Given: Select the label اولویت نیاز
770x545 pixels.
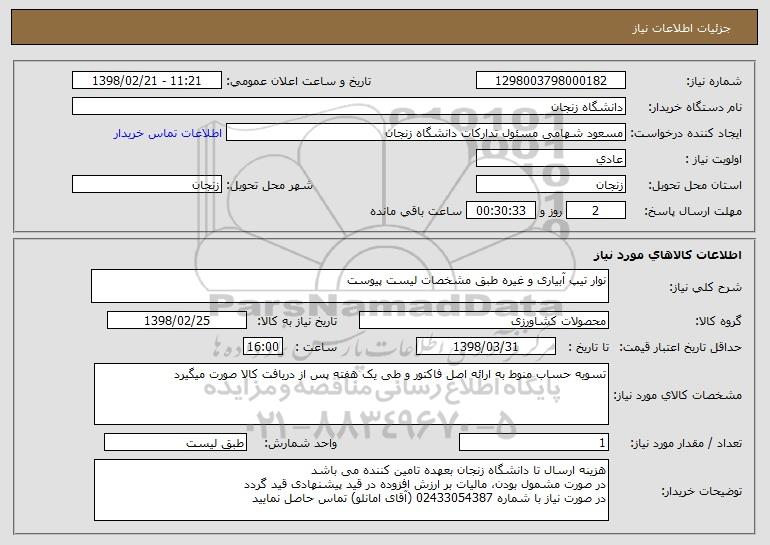Looking at the screenshot, I should [x=714, y=159].
